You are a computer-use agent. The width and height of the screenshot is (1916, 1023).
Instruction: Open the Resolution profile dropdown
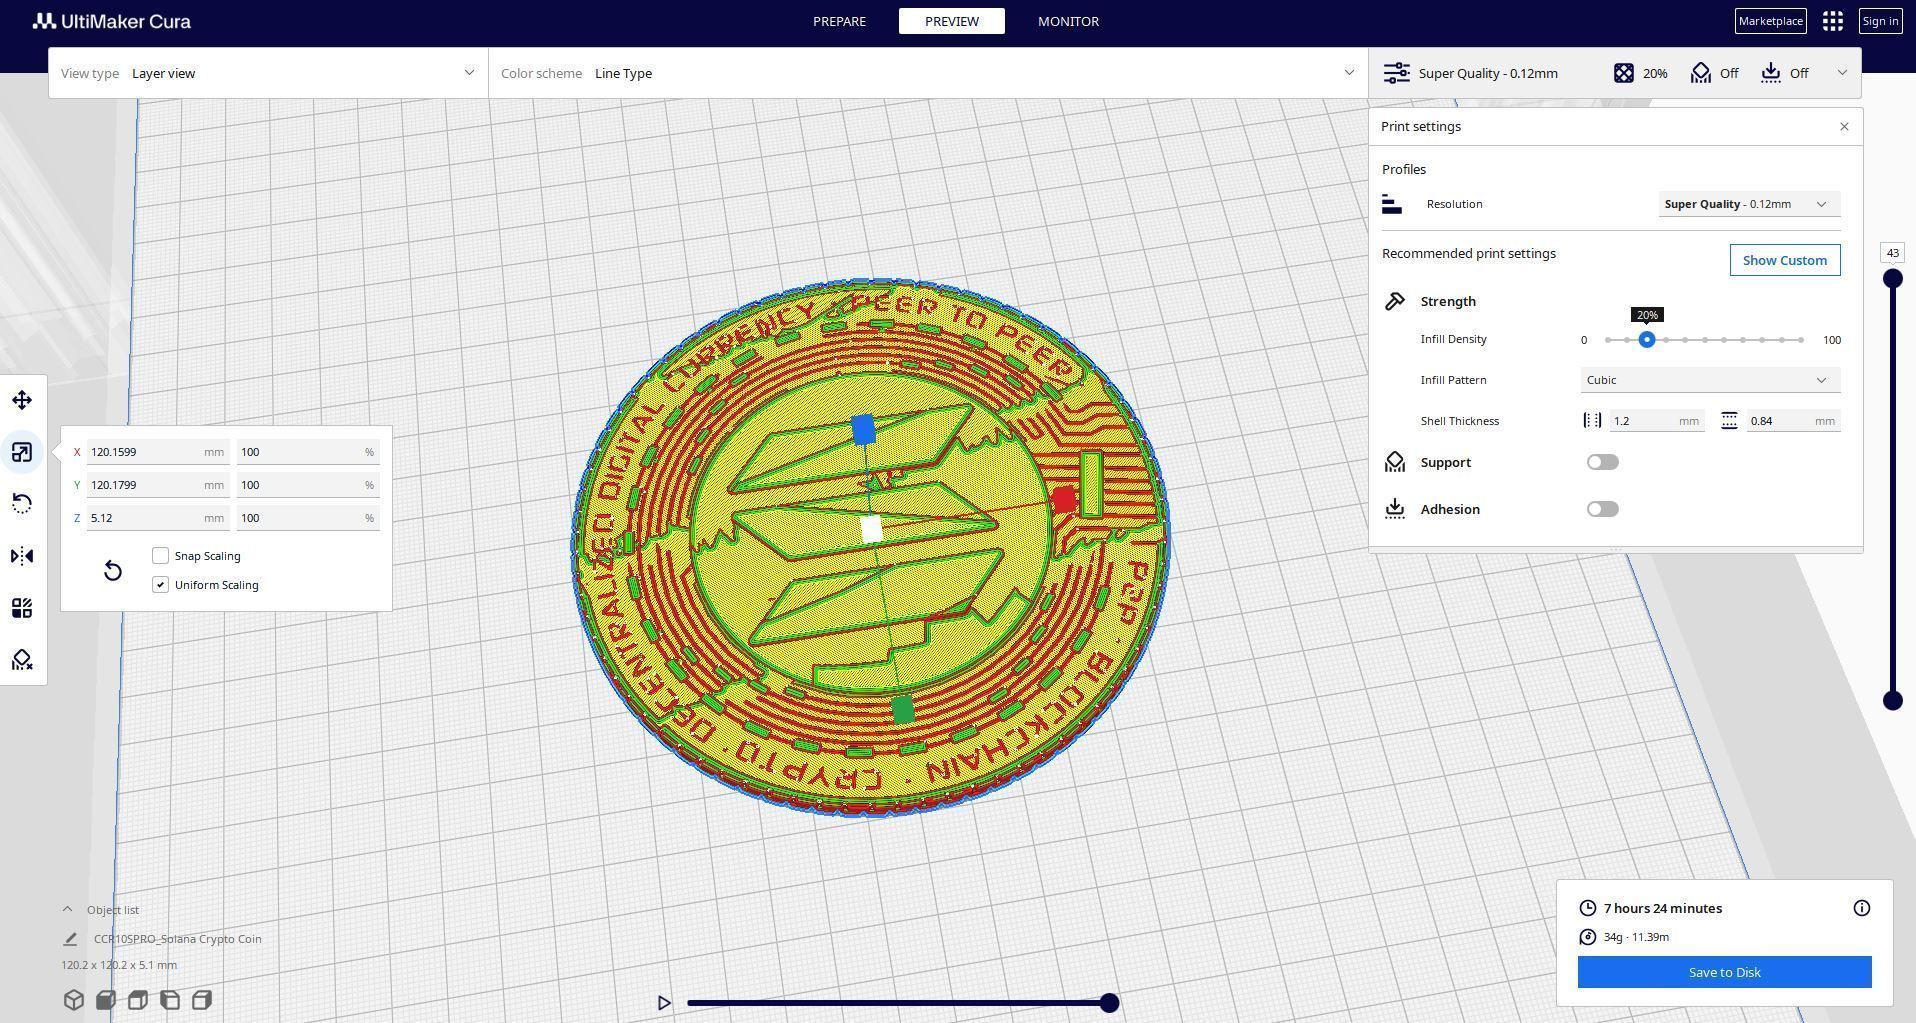click(x=1749, y=204)
